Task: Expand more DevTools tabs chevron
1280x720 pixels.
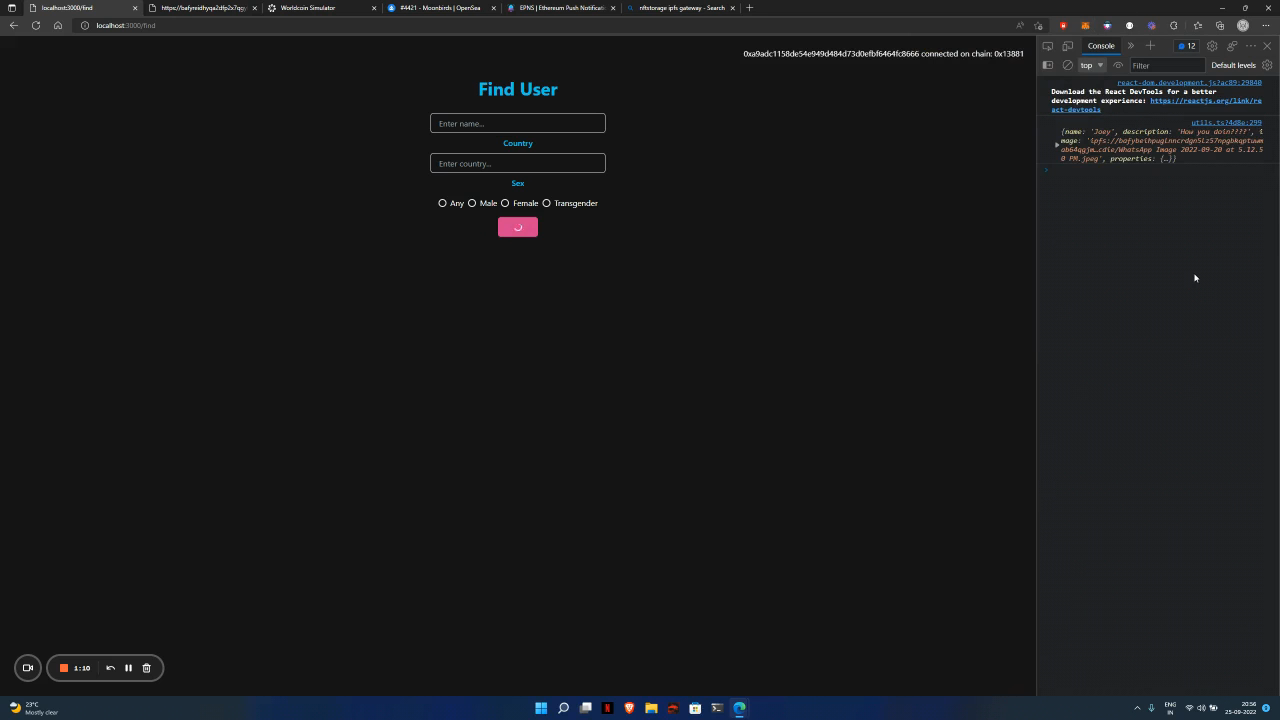Action: (1131, 46)
